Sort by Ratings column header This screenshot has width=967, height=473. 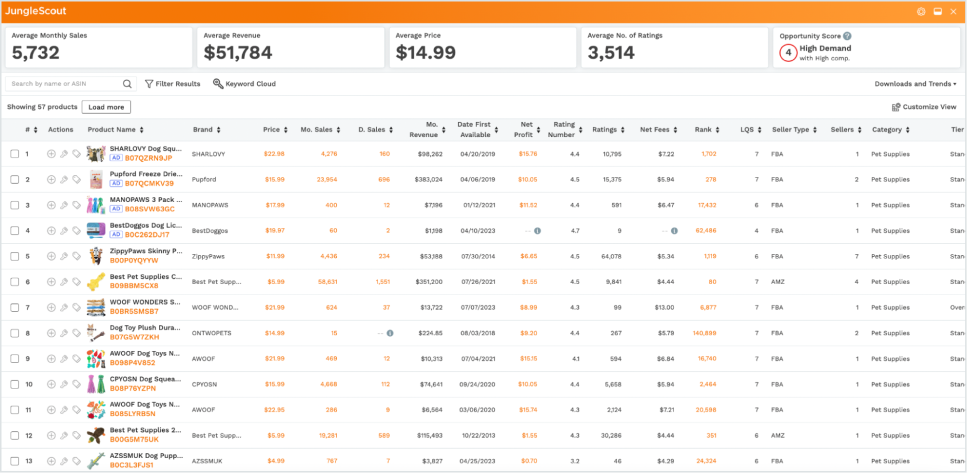pyautogui.click(x=607, y=130)
